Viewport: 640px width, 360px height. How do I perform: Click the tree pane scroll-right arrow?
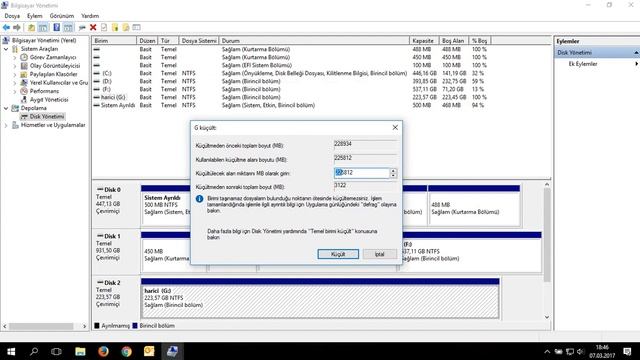click(x=84, y=326)
